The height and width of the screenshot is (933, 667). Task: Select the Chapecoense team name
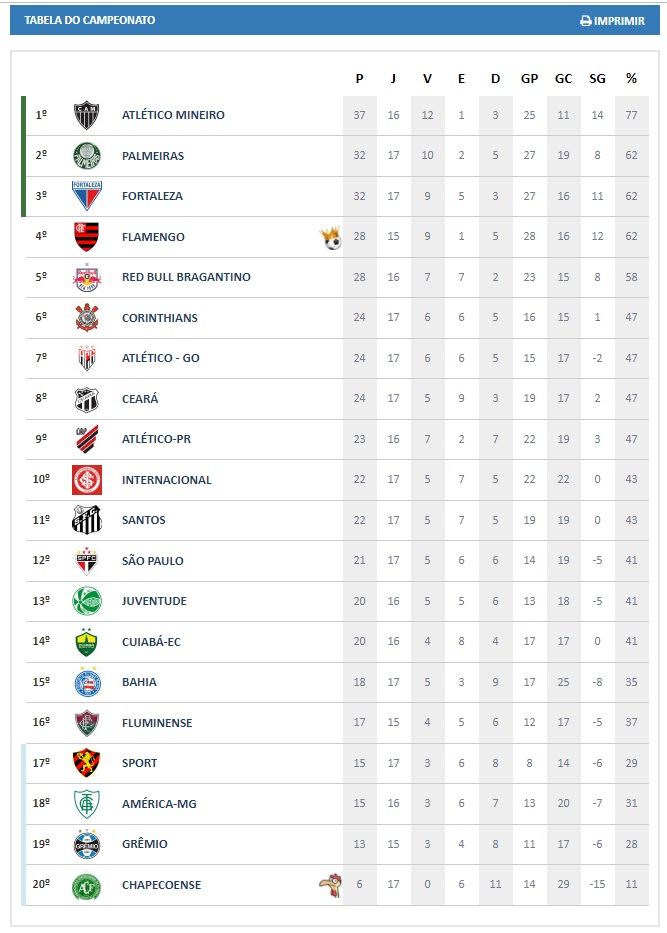tap(161, 885)
